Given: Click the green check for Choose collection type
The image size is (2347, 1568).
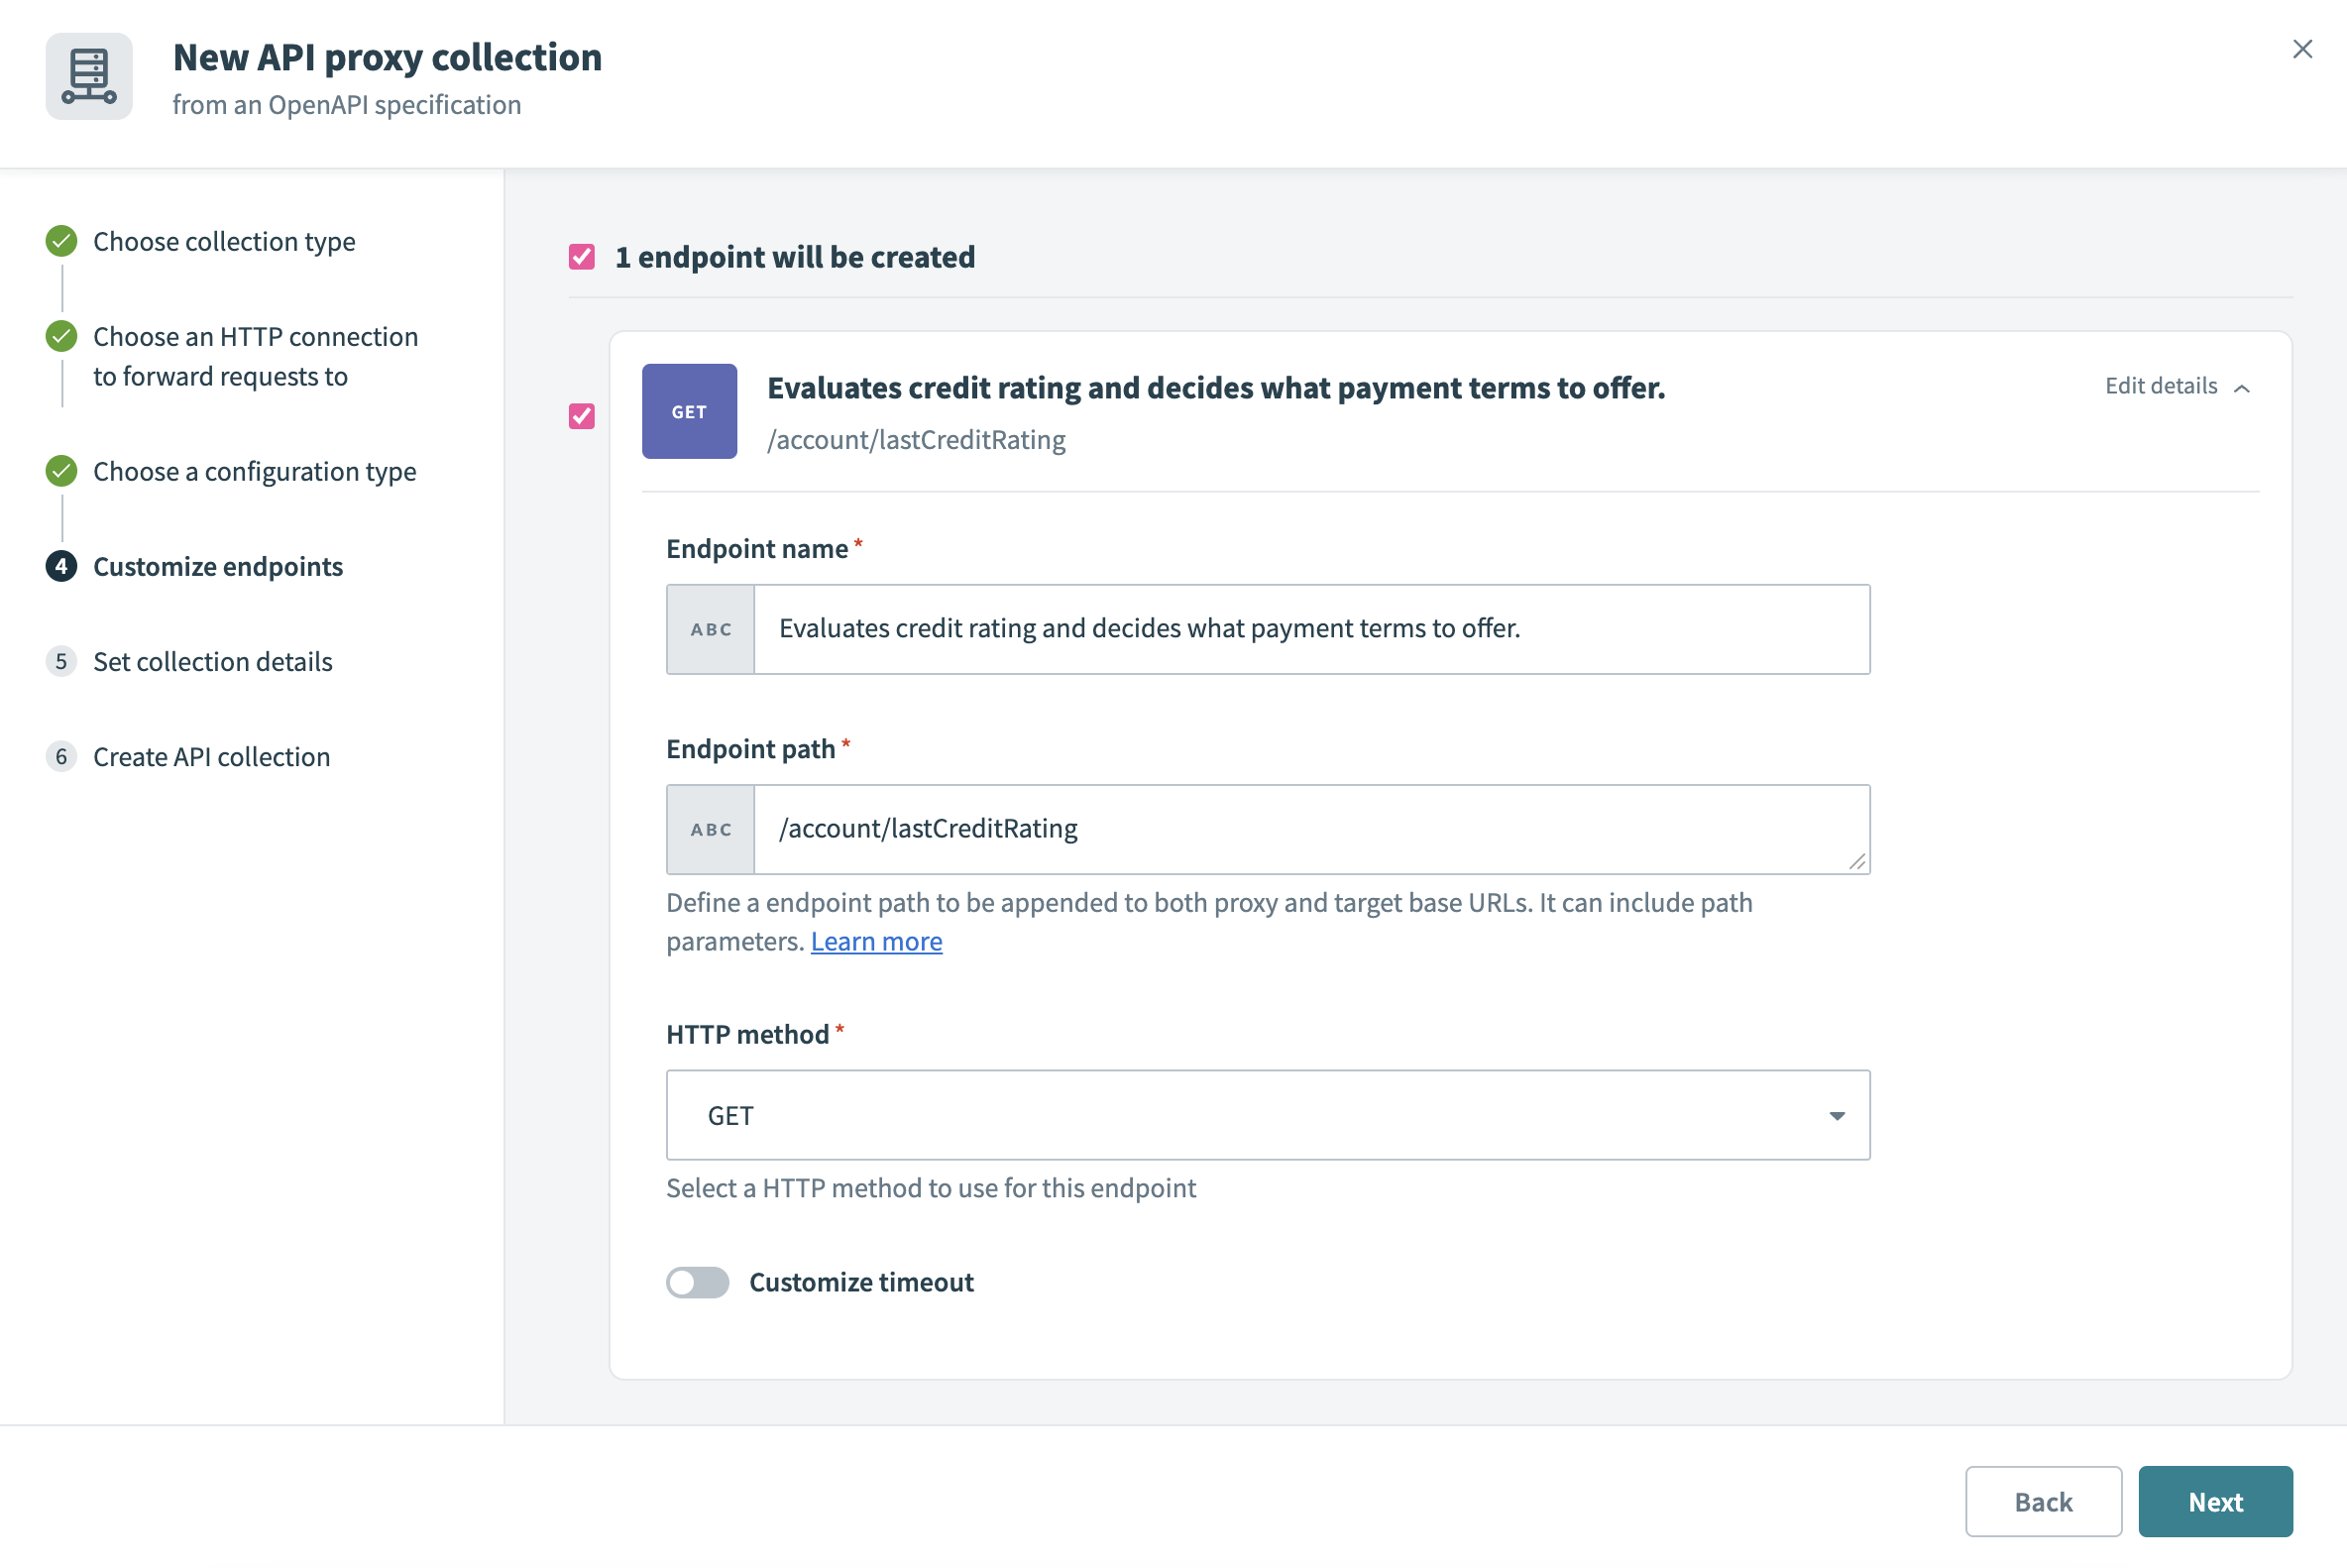Looking at the screenshot, I should pyautogui.click(x=61, y=241).
